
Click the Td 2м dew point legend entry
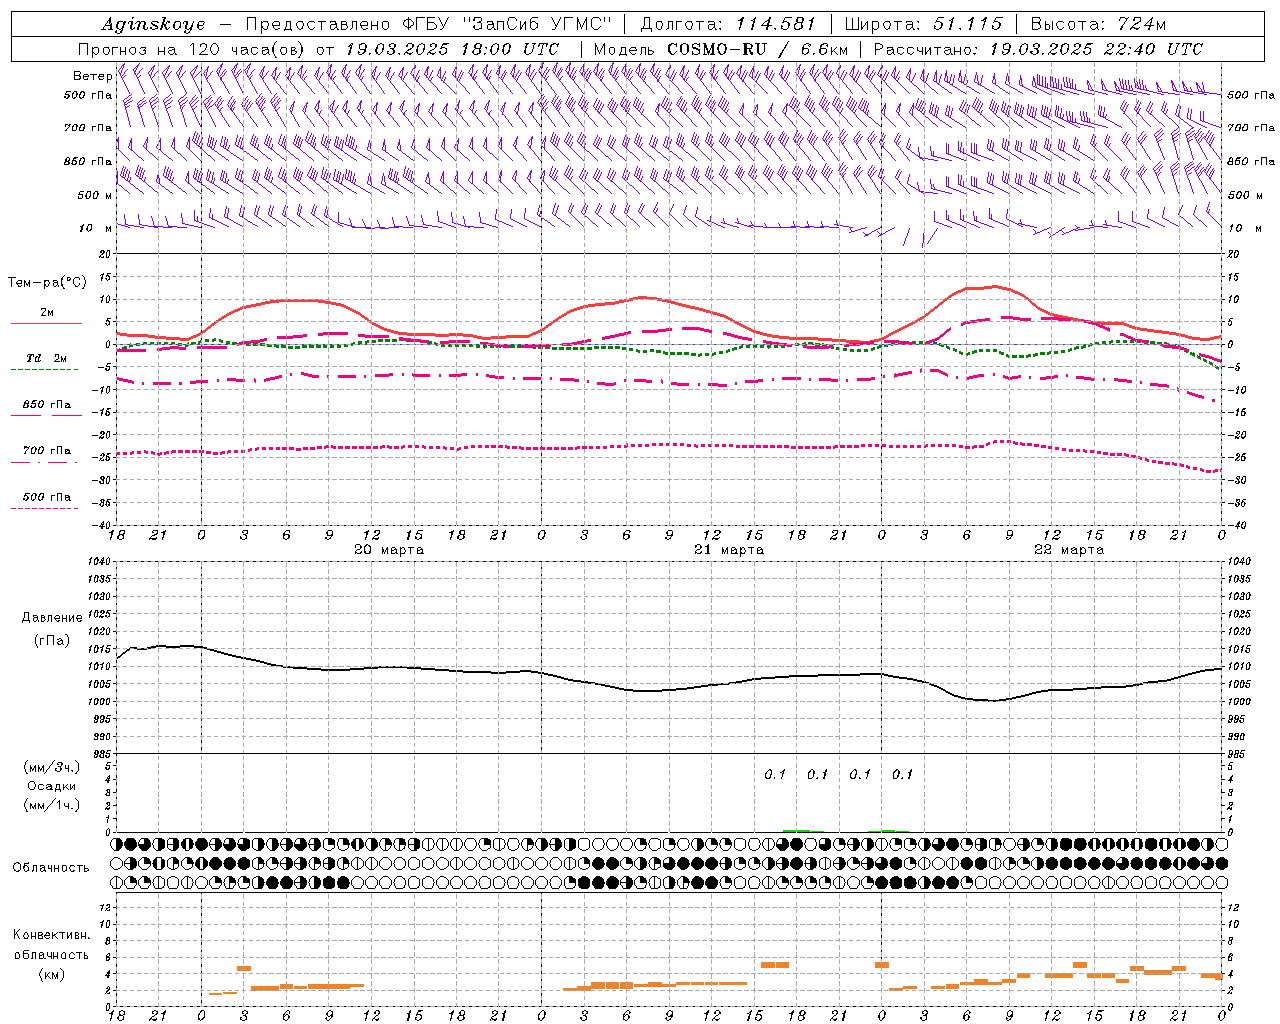pos(47,358)
